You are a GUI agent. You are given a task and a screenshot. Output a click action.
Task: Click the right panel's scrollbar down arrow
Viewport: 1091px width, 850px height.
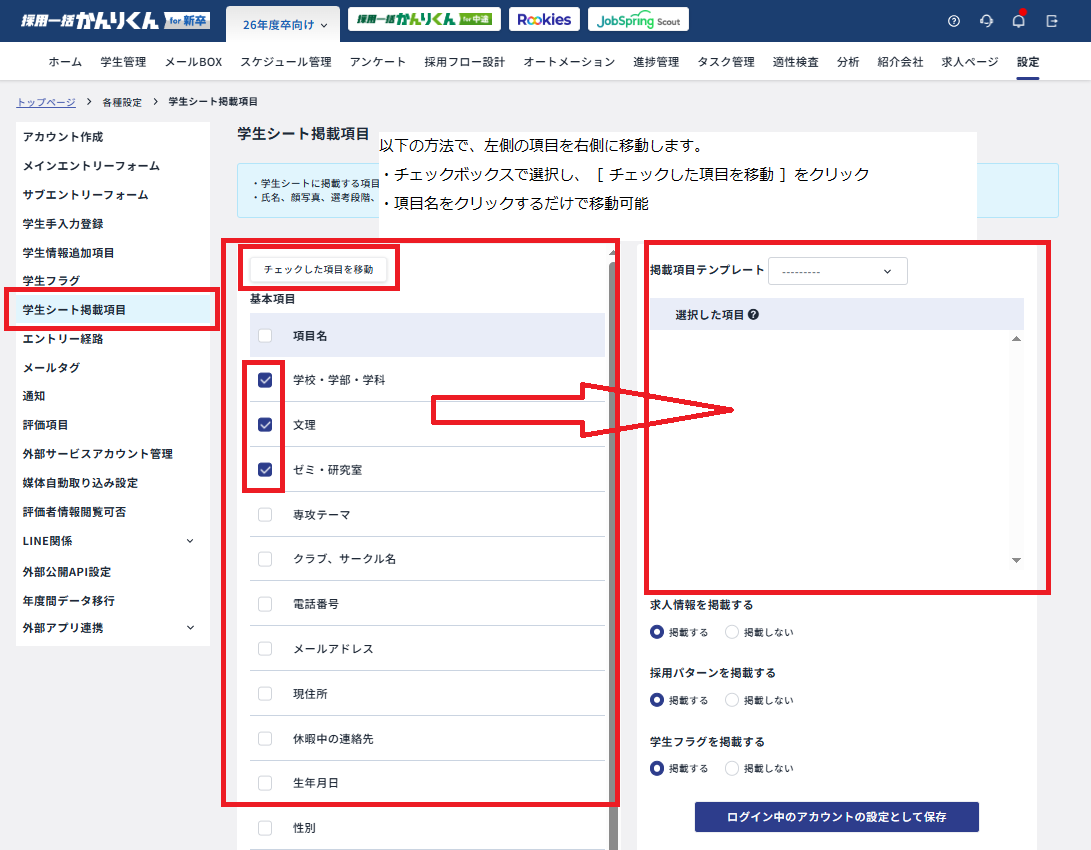tap(1016, 561)
